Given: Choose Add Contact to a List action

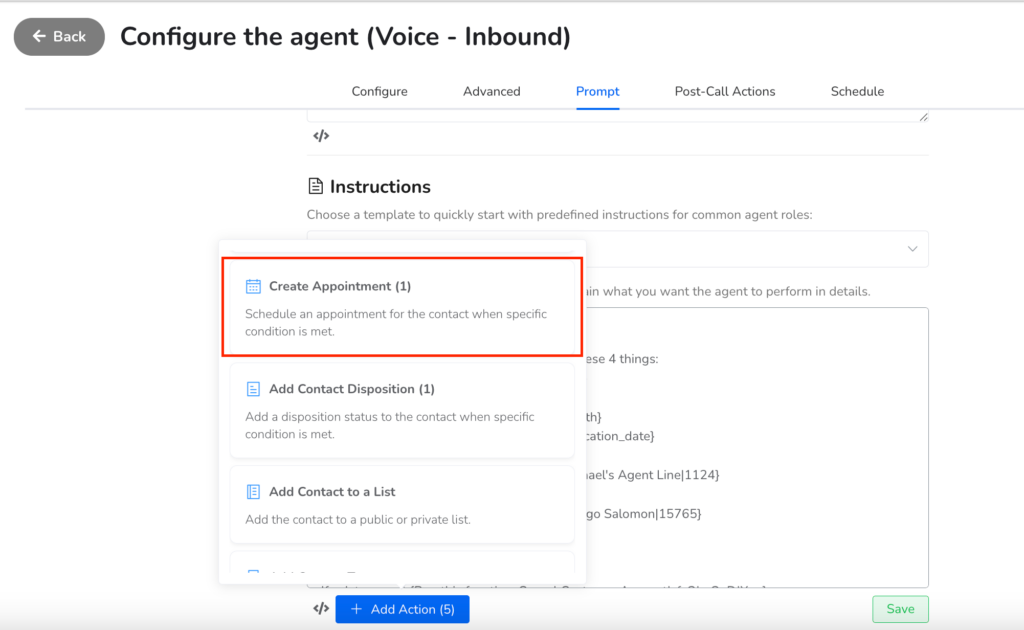Looking at the screenshot, I should [x=402, y=504].
